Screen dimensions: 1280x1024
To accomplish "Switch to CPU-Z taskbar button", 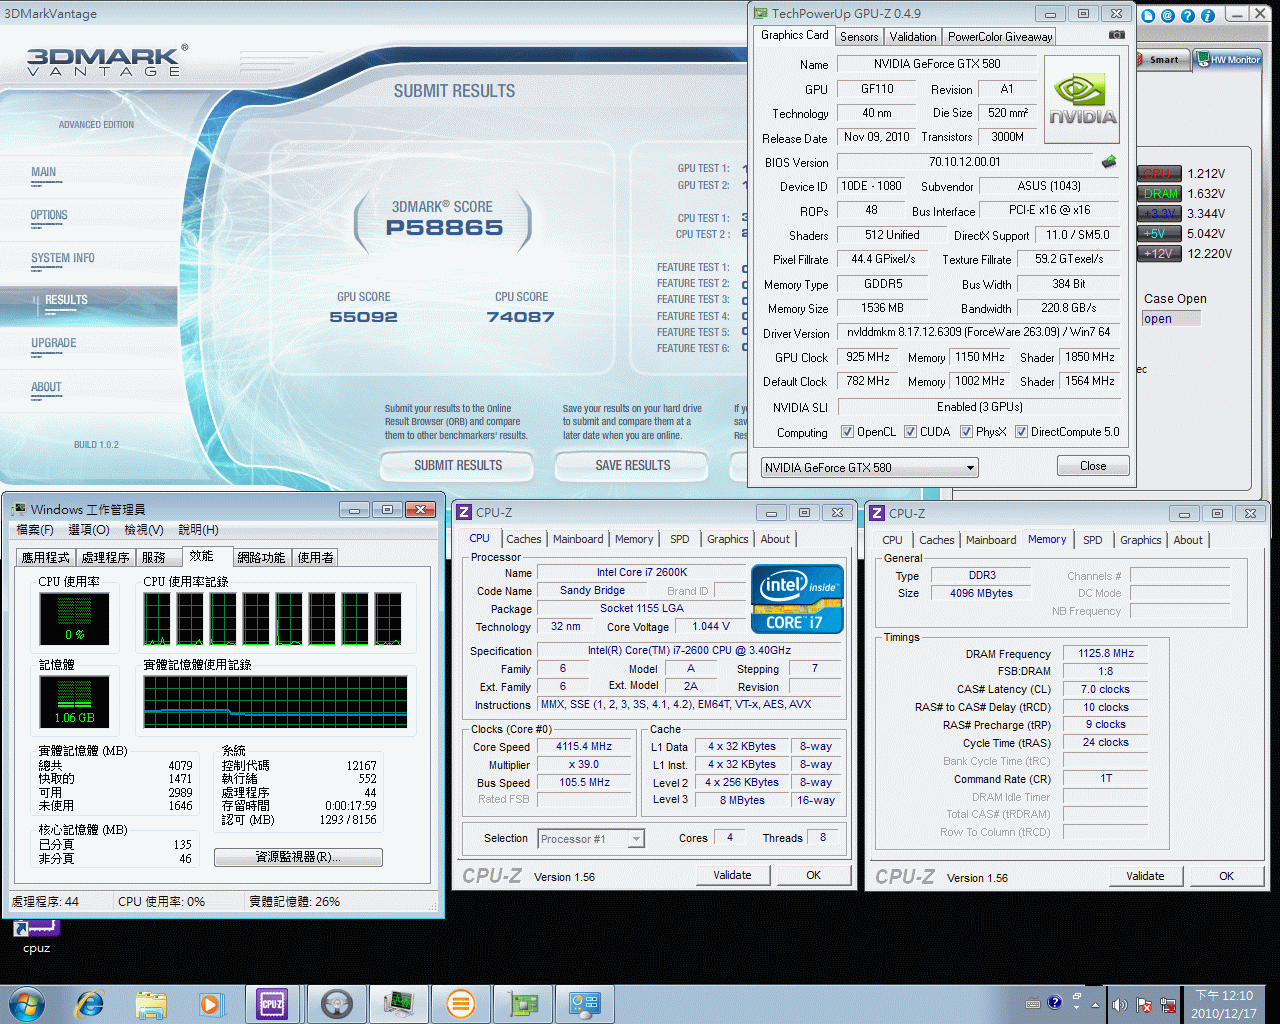I will (272, 1004).
